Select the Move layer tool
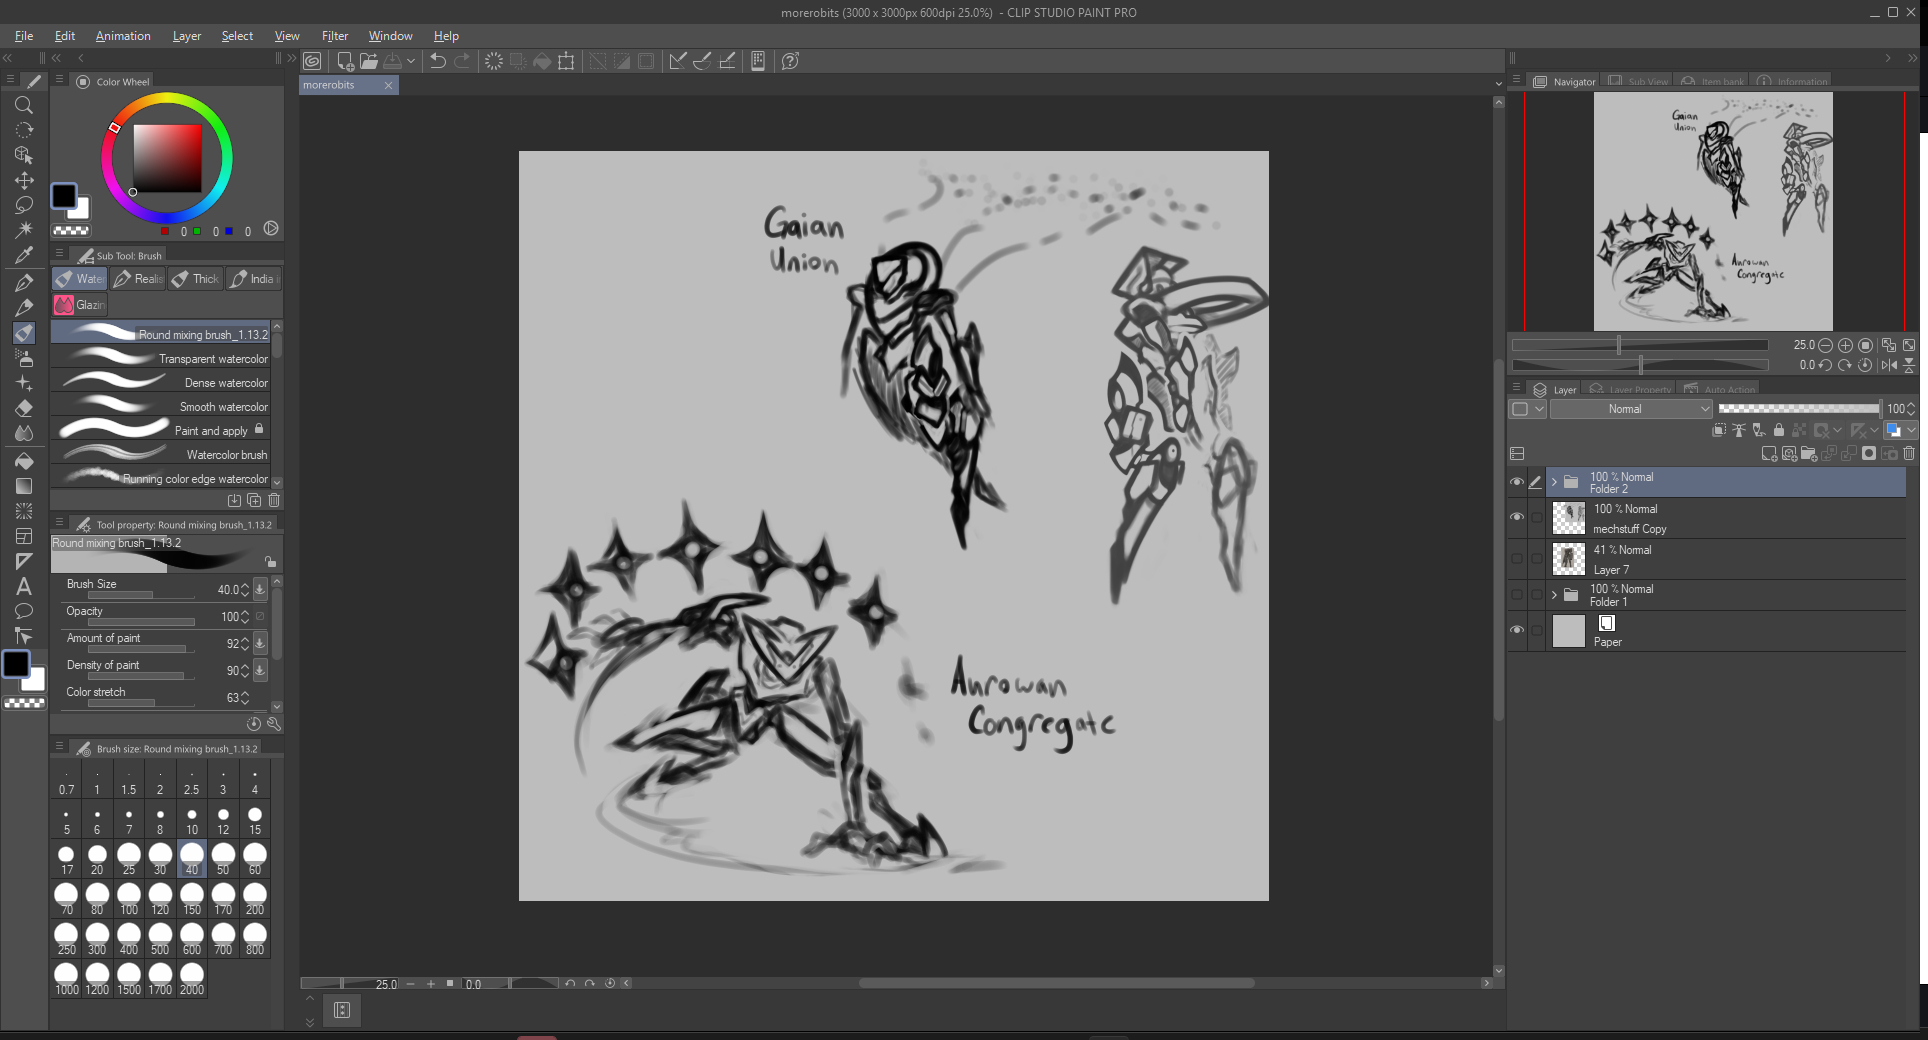The image size is (1928, 1040). [24, 180]
